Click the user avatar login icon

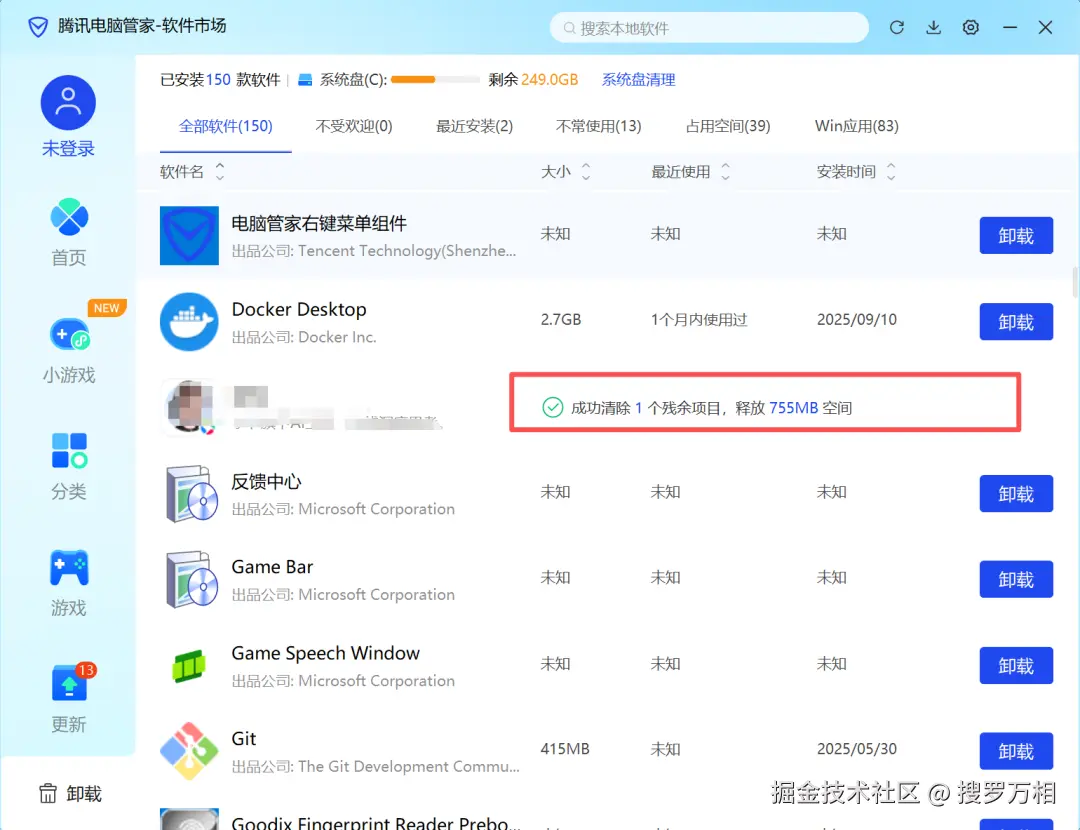click(x=68, y=103)
